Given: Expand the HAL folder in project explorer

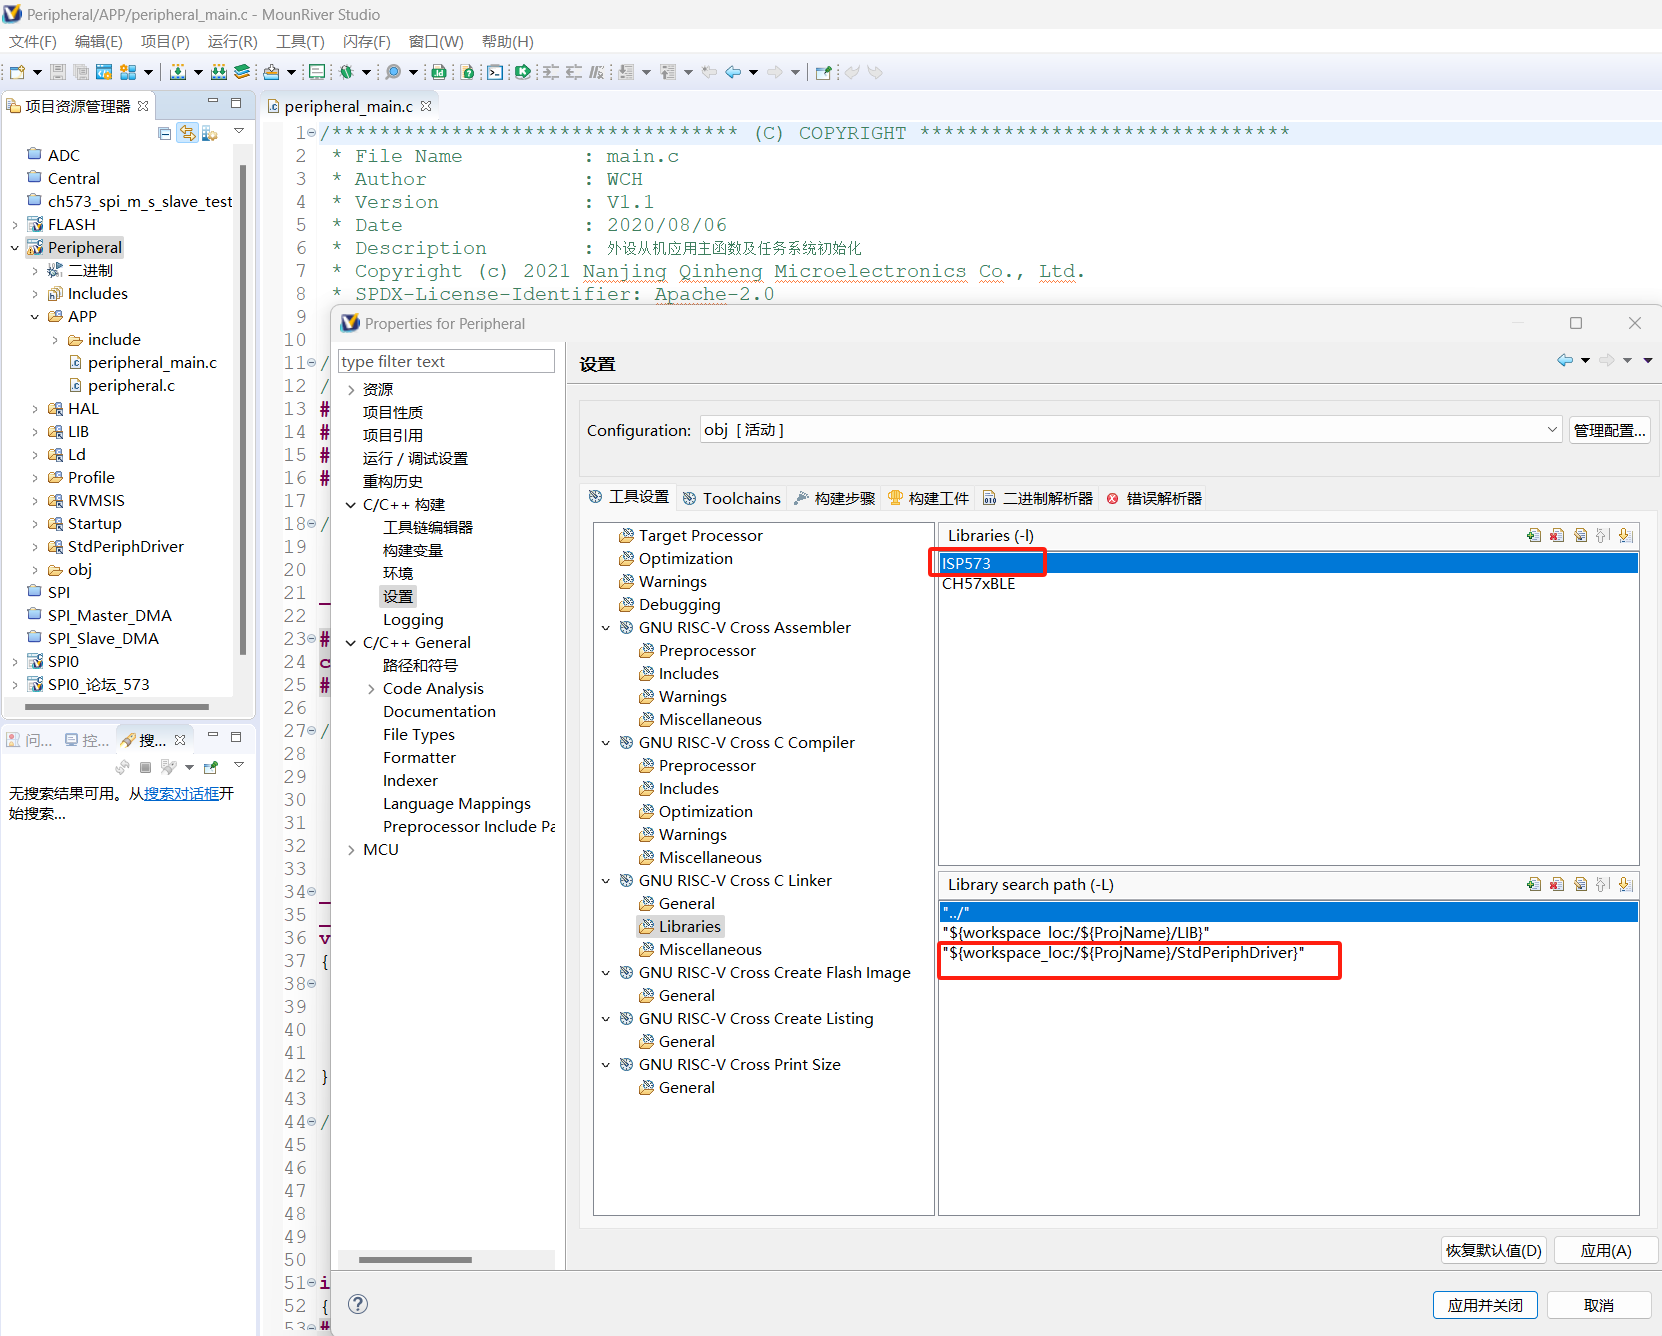Looking at the screenshot, I should [x=35, y=409].
